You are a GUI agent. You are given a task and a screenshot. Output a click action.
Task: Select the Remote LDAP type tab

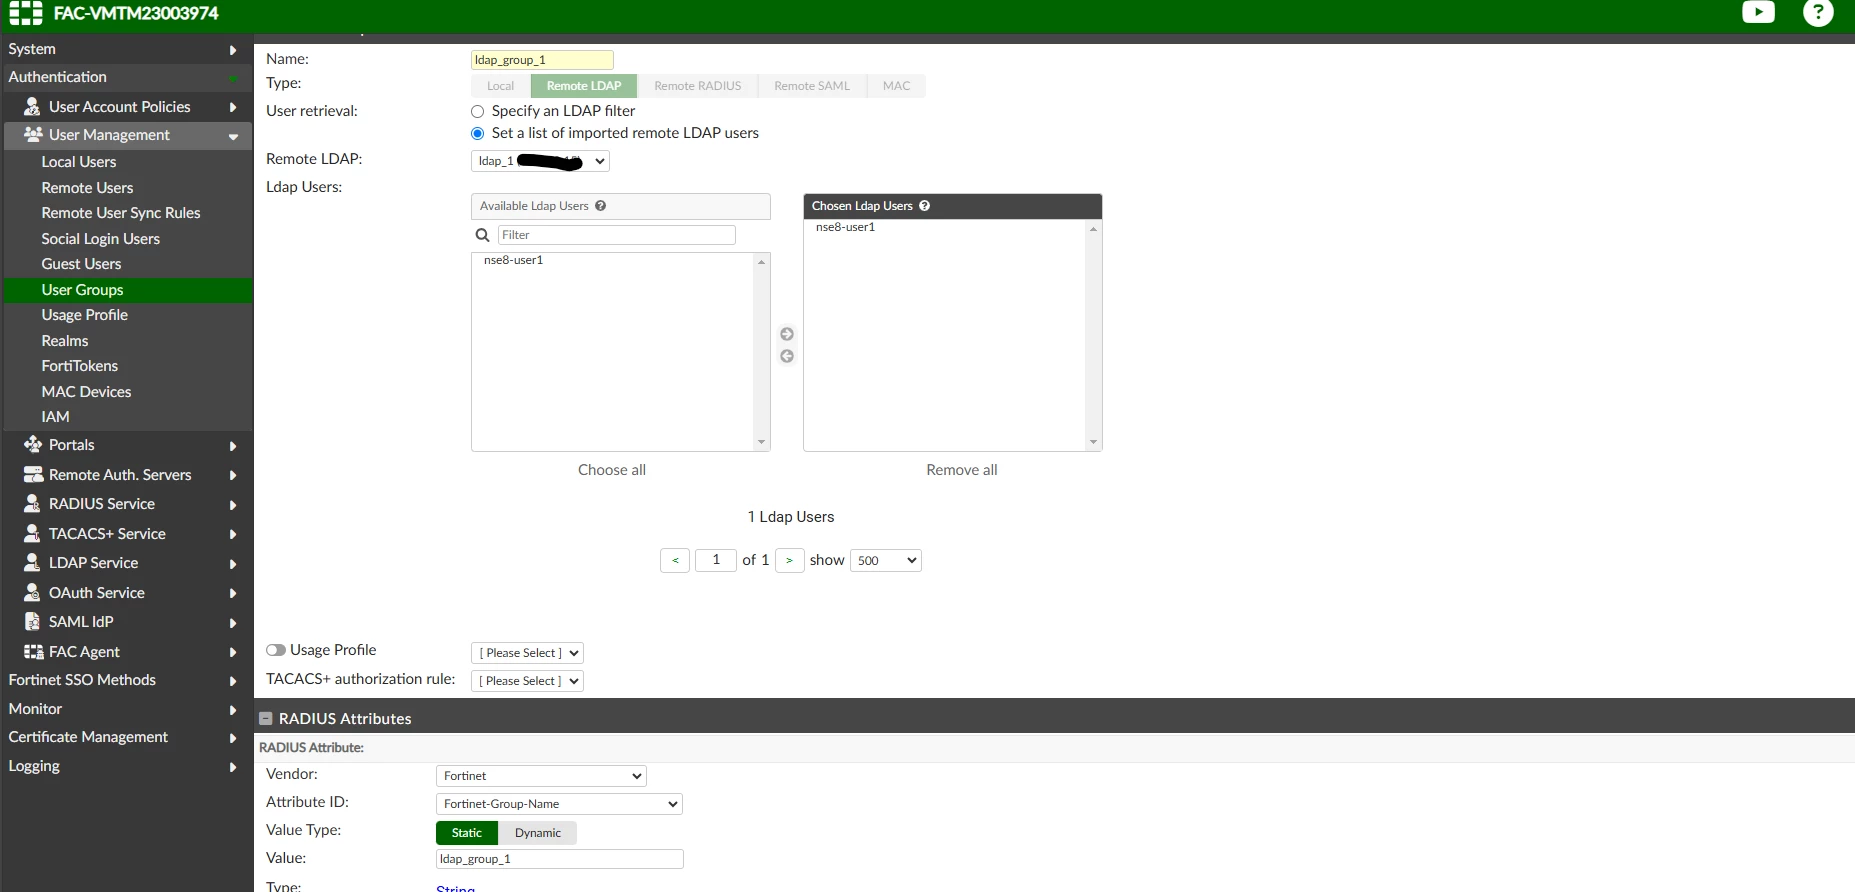[584, 86]
